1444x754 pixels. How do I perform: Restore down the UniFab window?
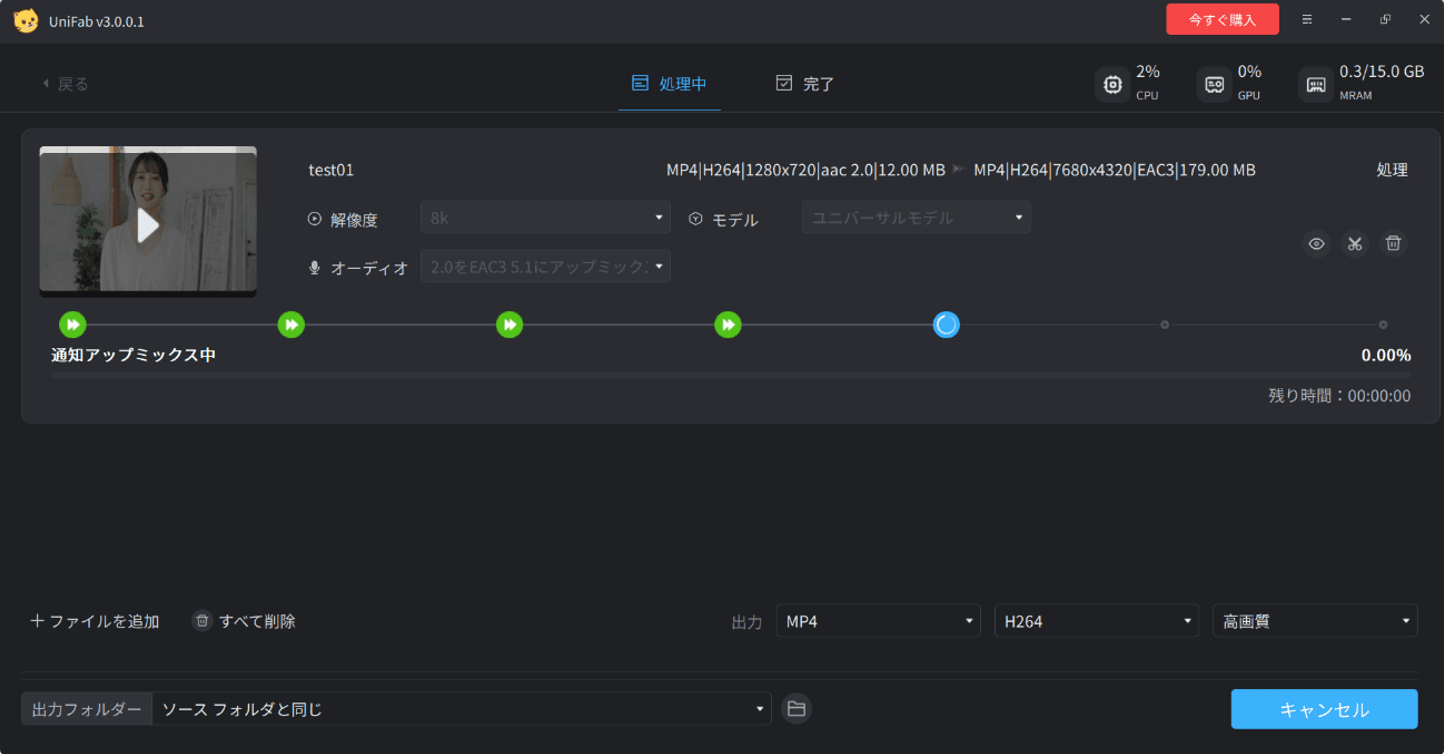[1385, 20]
